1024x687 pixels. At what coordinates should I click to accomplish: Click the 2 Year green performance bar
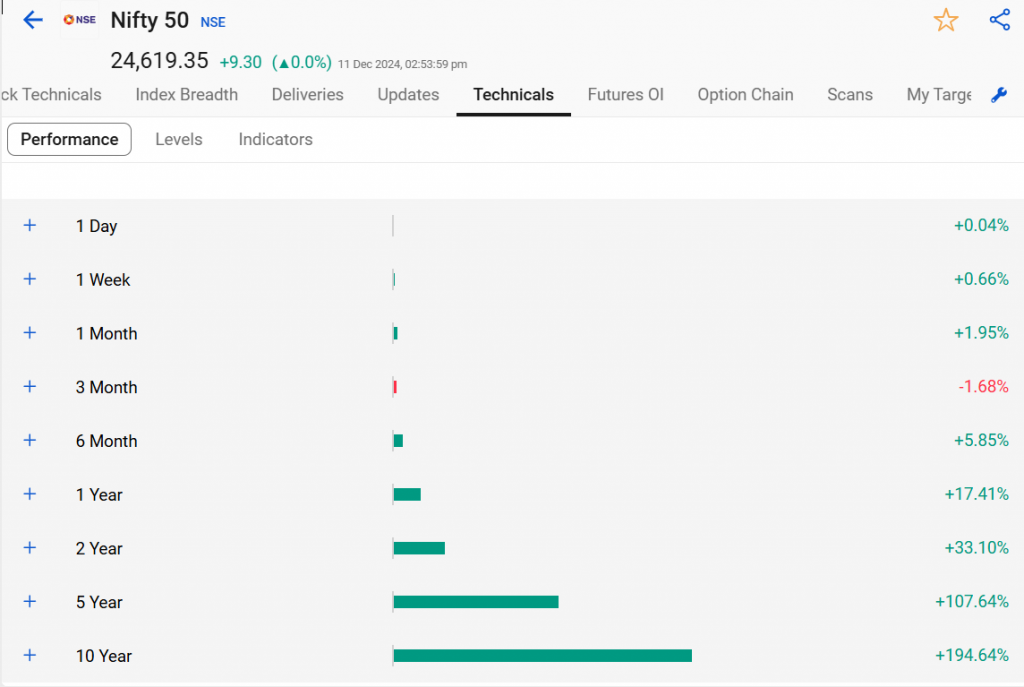(419, 548)
